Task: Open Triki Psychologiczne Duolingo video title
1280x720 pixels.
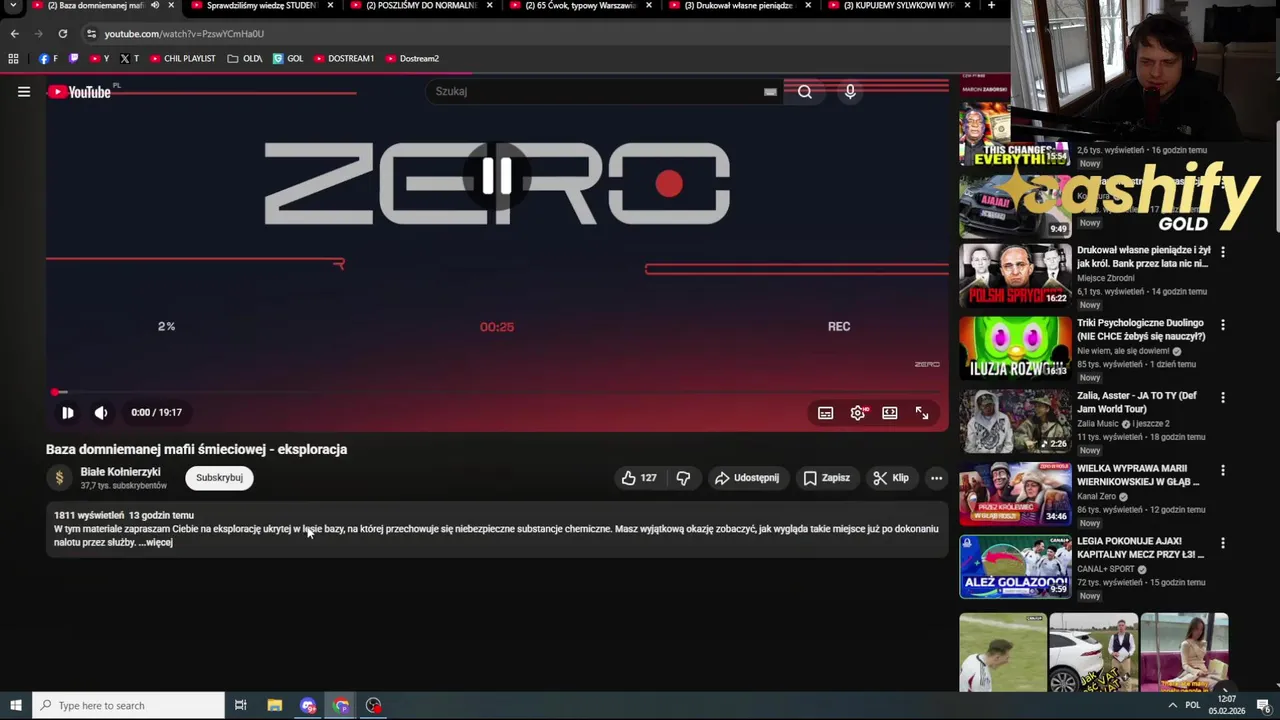Action: tap(1141, 330)
